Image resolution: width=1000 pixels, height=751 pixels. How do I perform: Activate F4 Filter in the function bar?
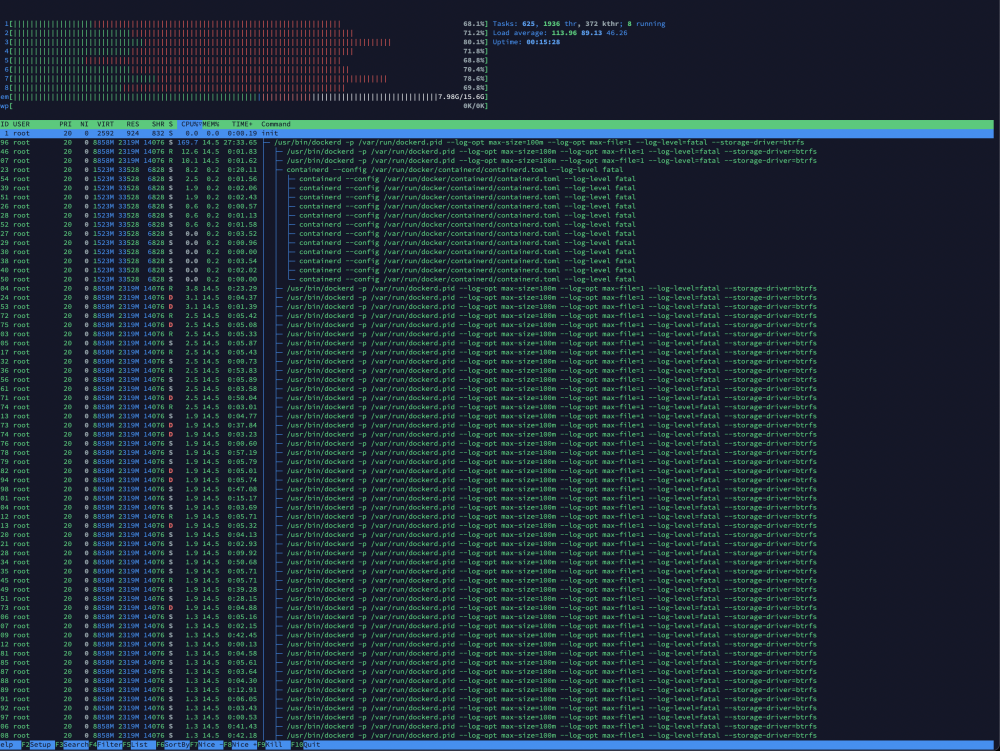(x=106, y=745)
